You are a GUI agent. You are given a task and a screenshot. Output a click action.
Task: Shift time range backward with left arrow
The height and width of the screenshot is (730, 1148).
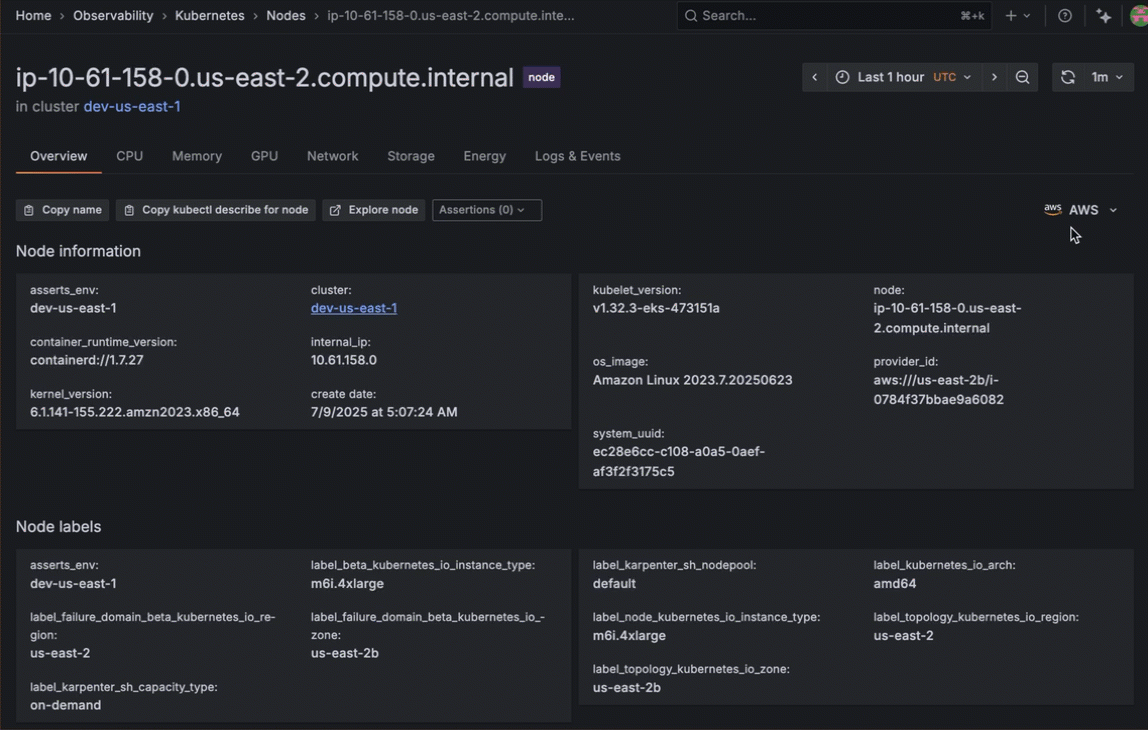tap(814, 77)
